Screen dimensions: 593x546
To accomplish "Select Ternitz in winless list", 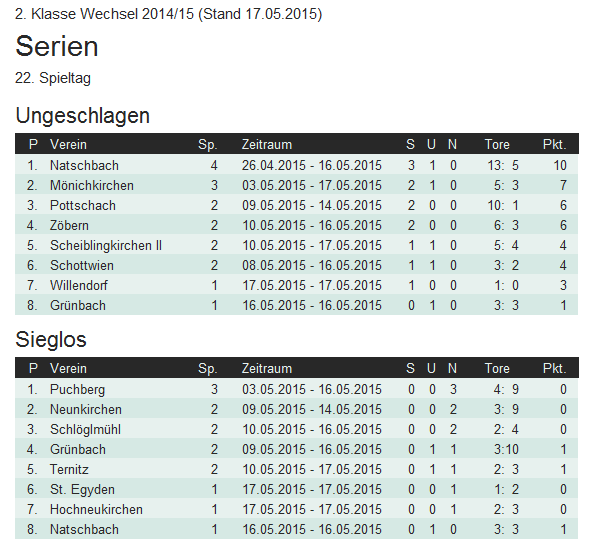I will (69, 470).
